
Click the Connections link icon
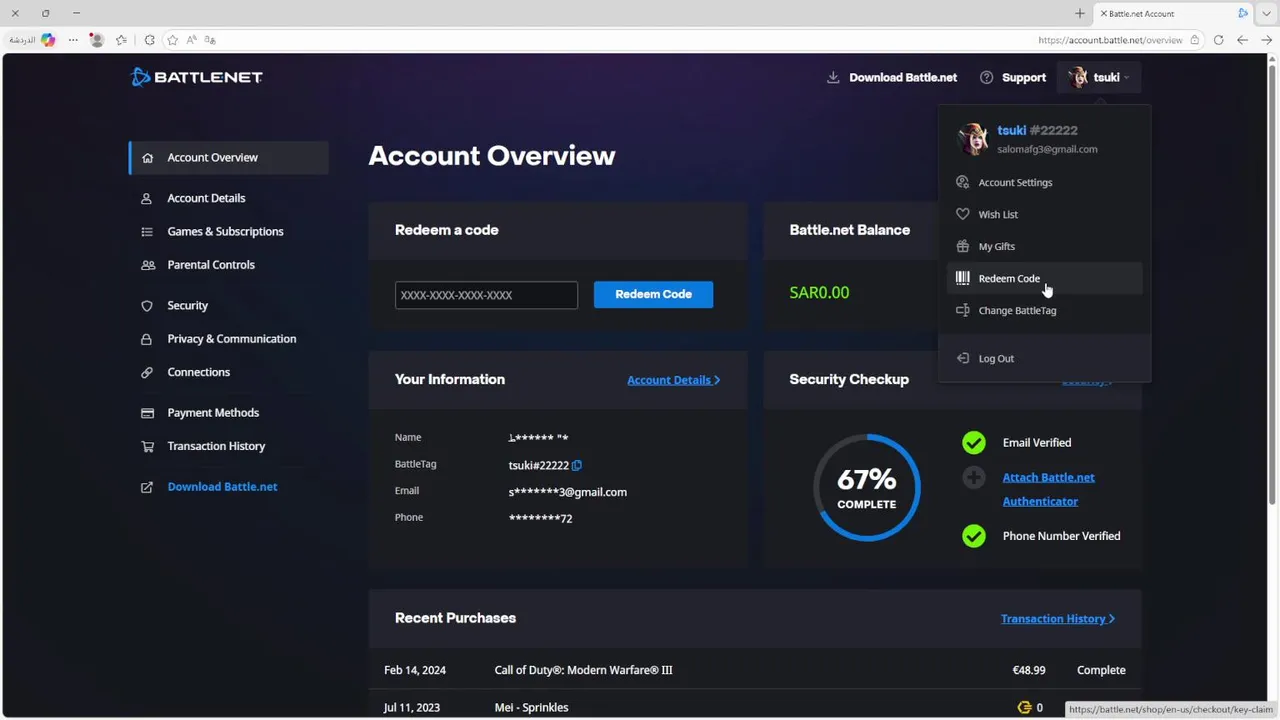[148, 372]
